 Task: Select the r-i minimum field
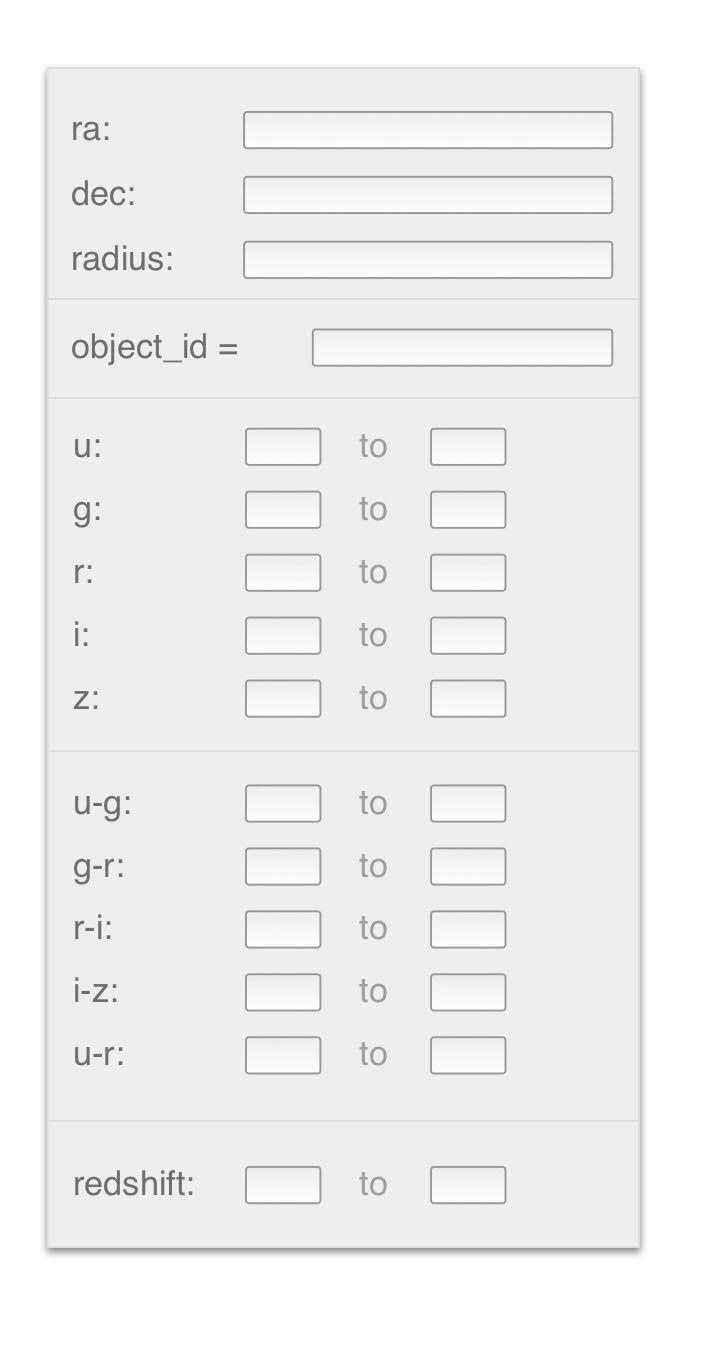coord(283,930)
